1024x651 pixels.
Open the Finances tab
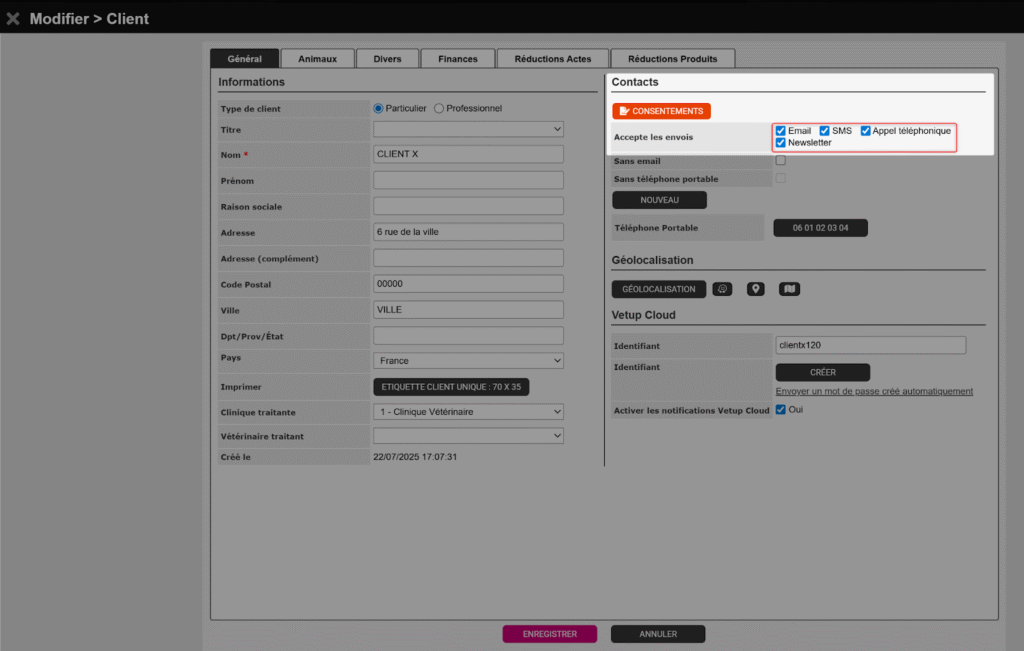(x=457, y=59)
